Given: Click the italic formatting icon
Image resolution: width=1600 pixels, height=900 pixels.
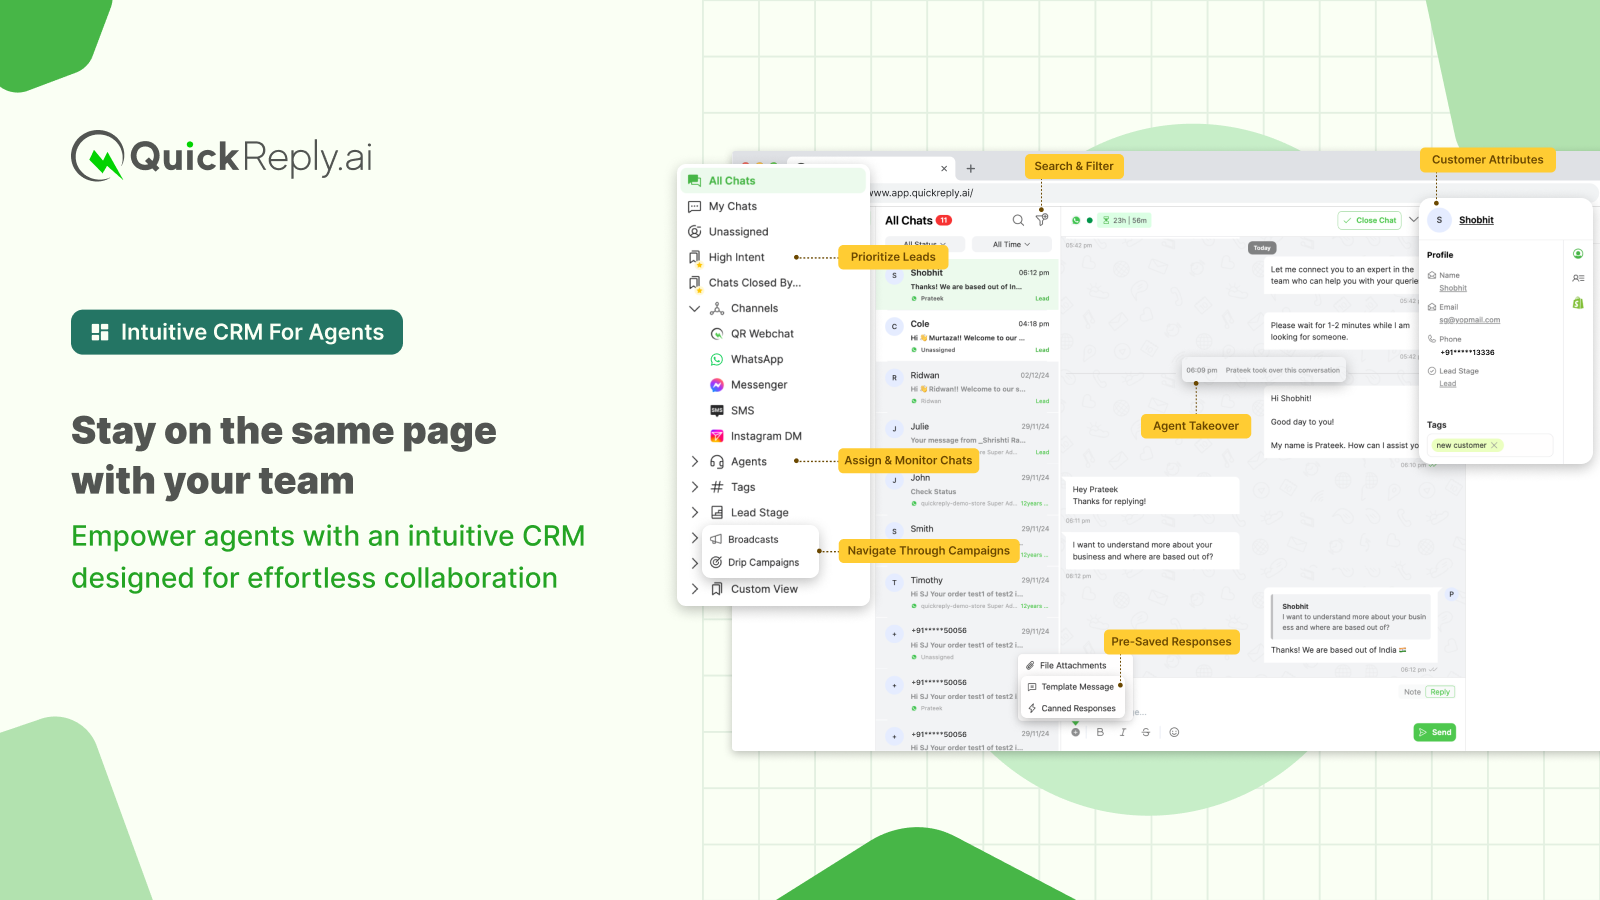Looking at the screenshot, I should [x=1123, y=732].
